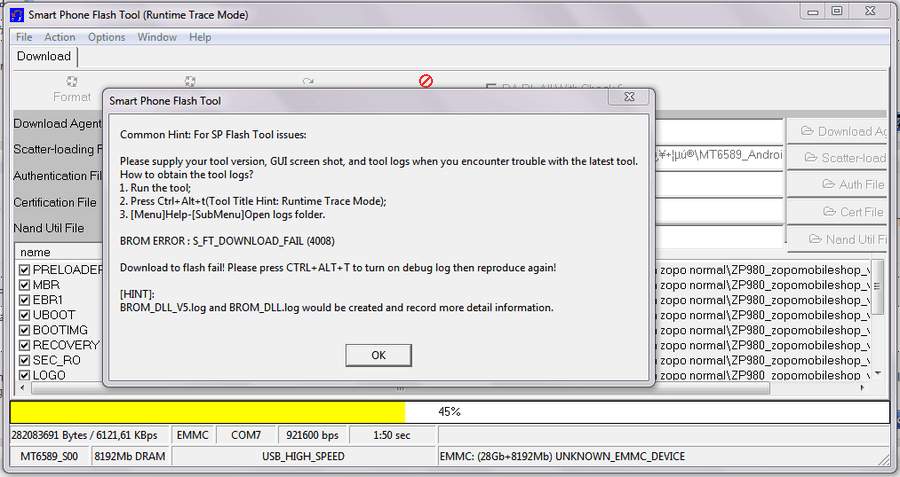Open the Action menu
900x477 pixels.
click(60, 37)
